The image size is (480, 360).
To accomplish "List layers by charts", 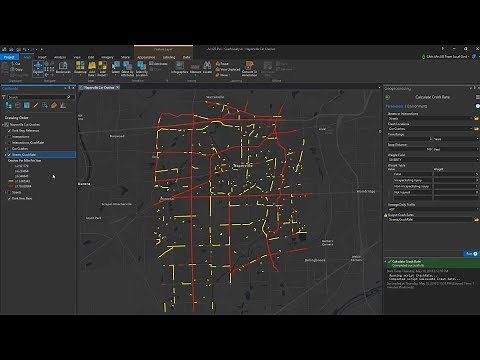I will 63,105.
